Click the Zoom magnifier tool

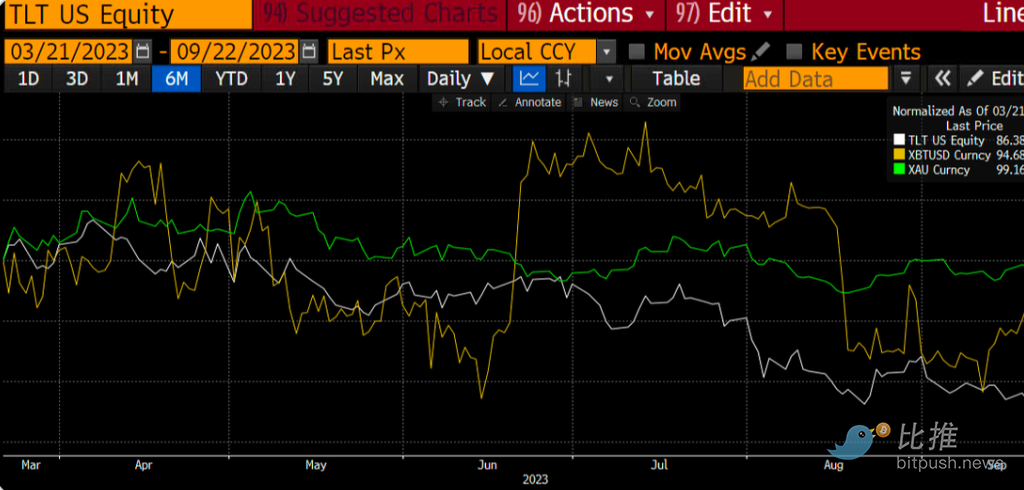(x=653, y=102)
